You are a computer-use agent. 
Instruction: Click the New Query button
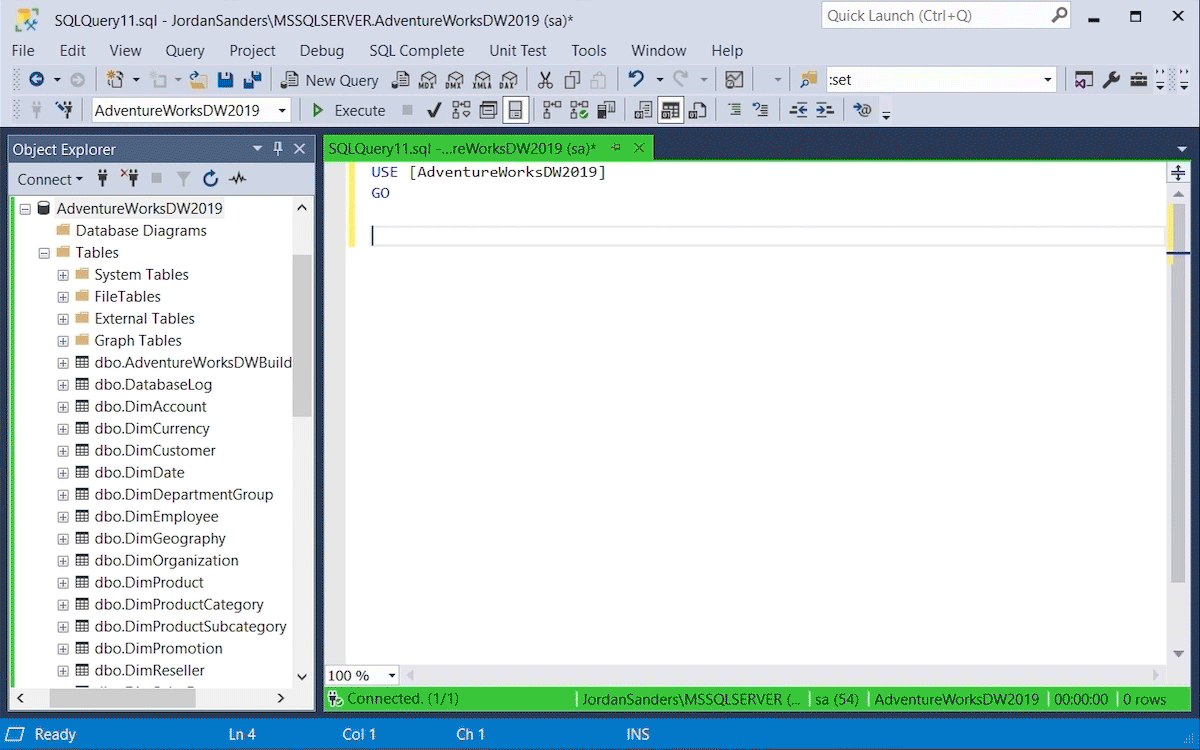pyautogui.click(x=330, y=80)
